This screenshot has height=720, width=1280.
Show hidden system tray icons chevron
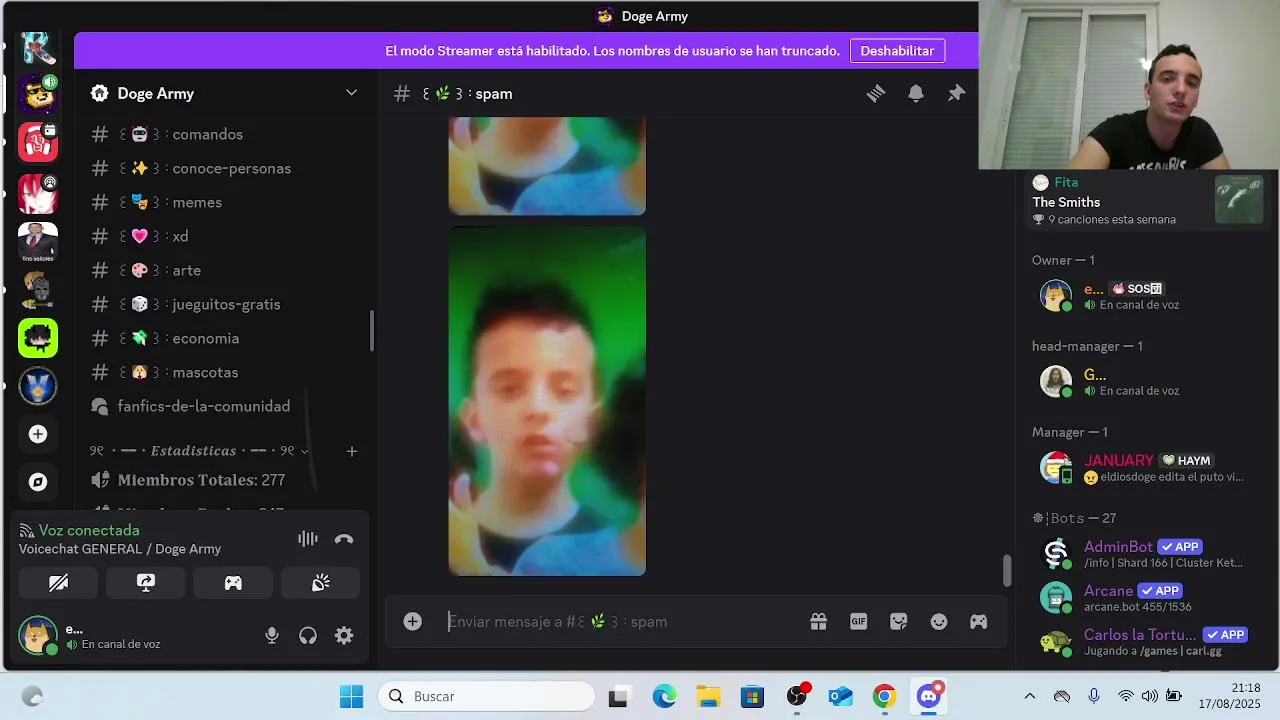point(1029,696)
